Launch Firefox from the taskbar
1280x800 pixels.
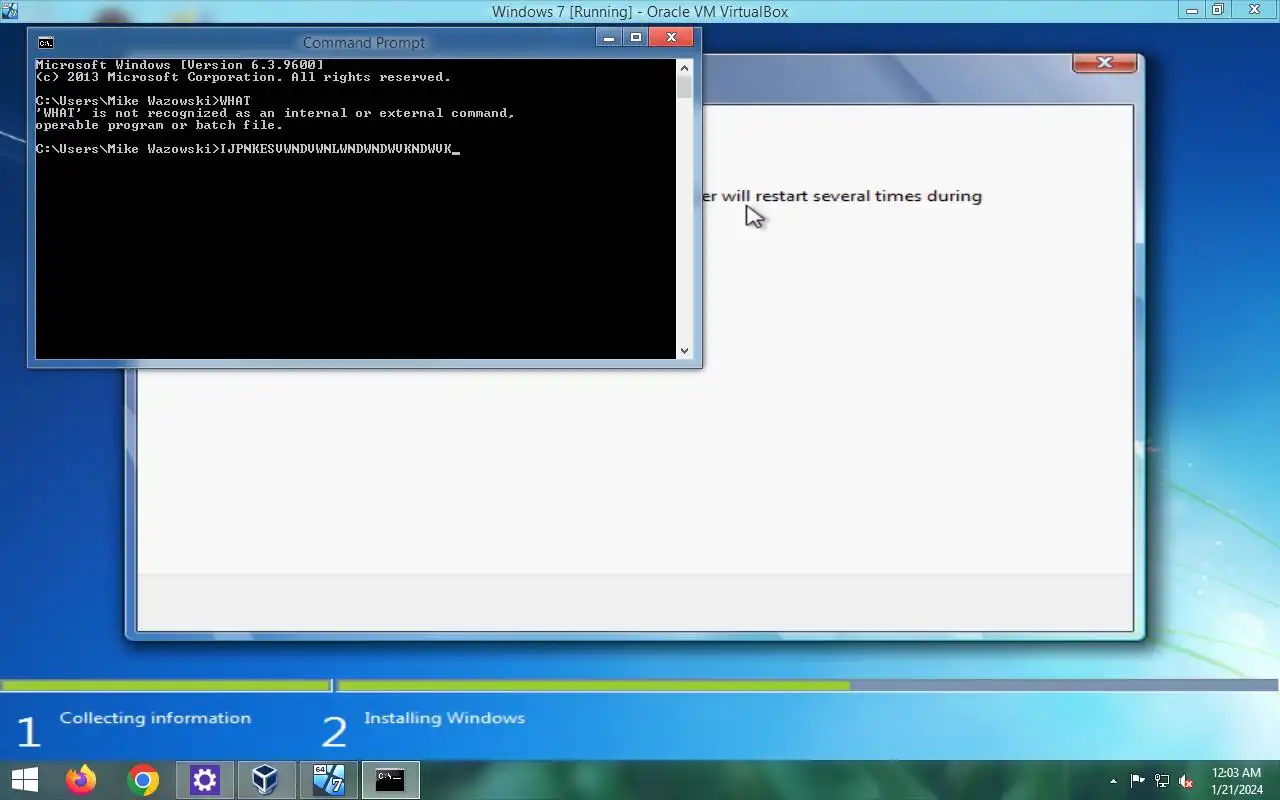(81, 780)
